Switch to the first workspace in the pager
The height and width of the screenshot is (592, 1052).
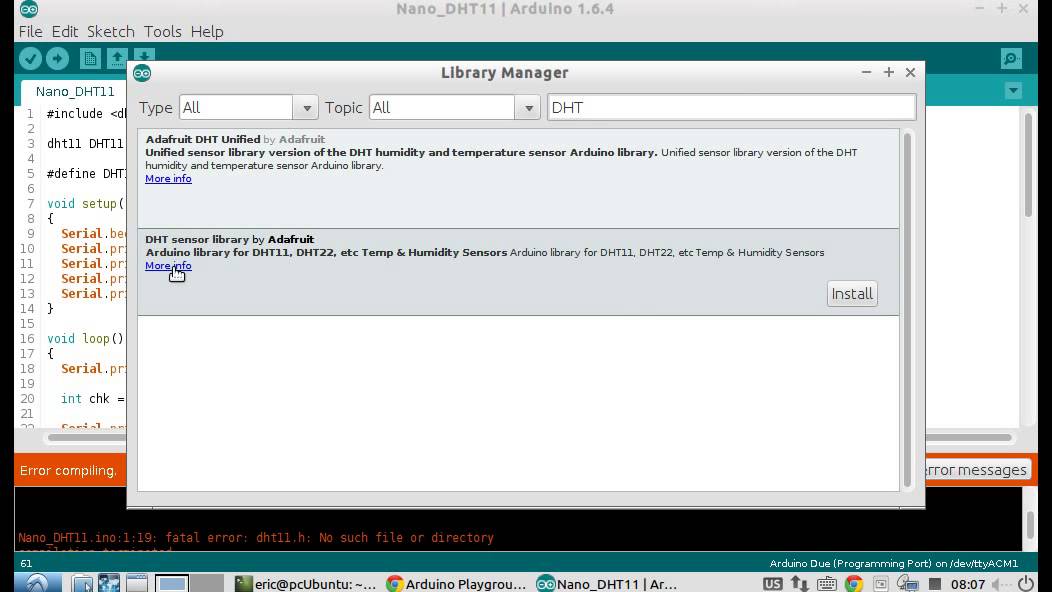coord(172,583)
